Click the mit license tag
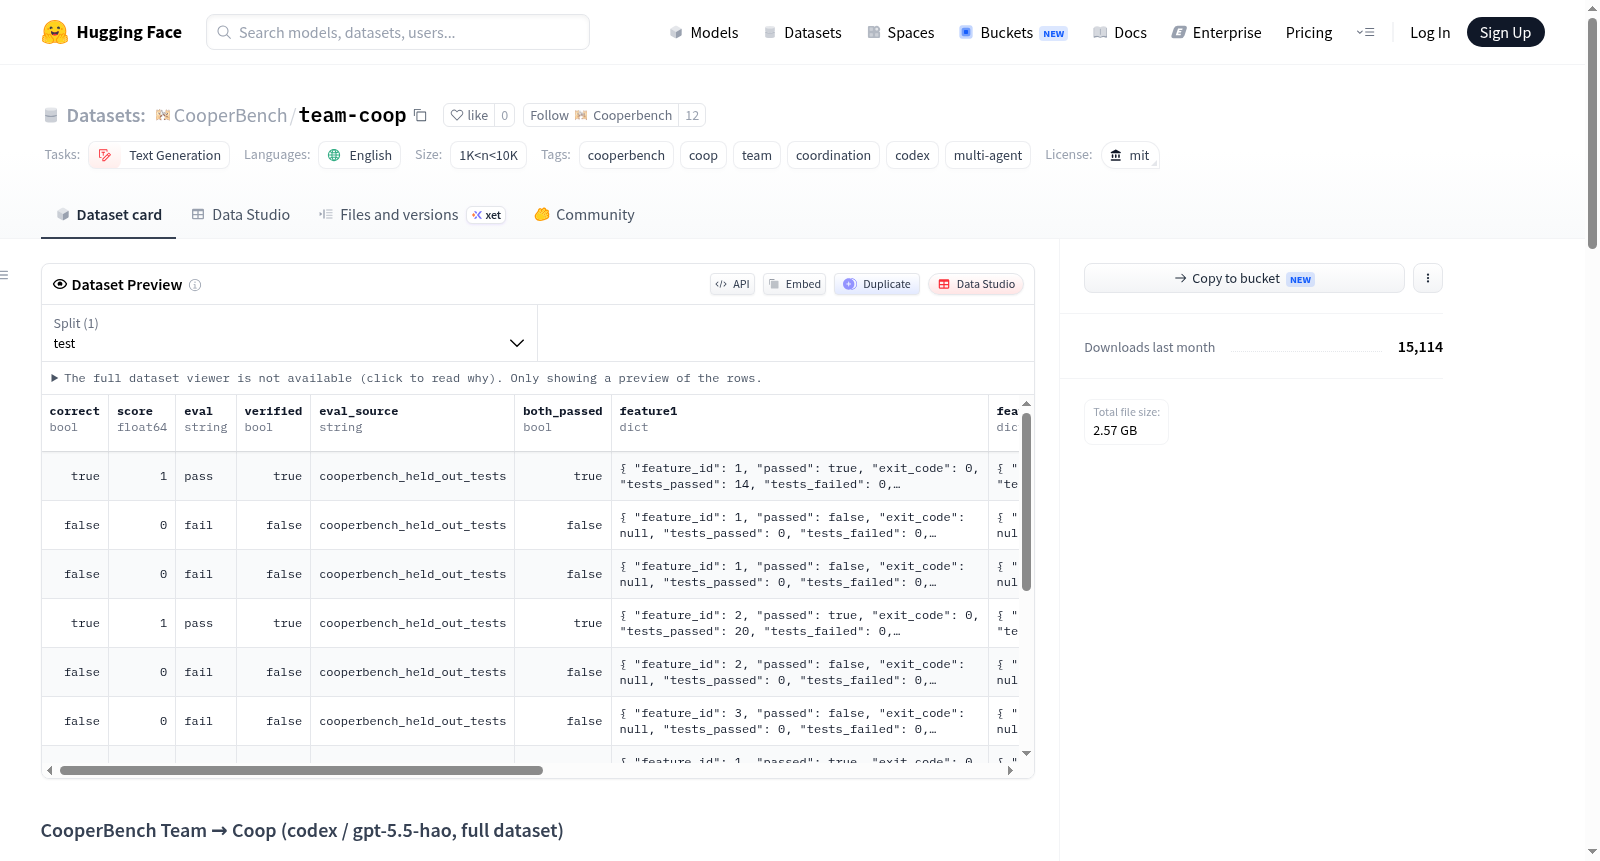This screenshot has width=1600, height=861. coord(1130,155)
